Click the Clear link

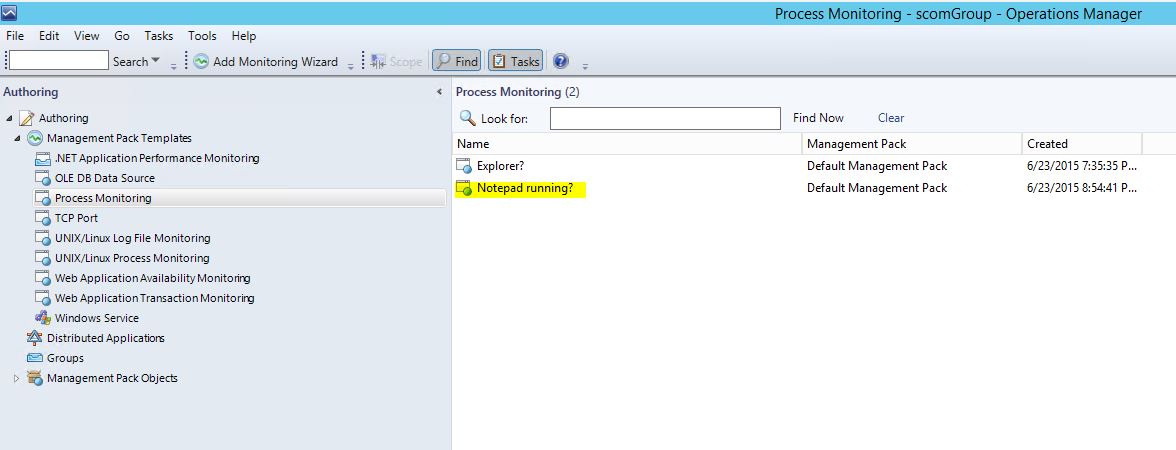(891, 118)
